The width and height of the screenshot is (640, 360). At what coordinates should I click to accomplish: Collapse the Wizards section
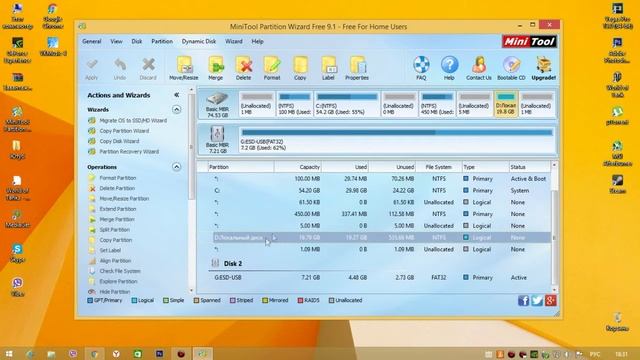(x=176, y=109)
